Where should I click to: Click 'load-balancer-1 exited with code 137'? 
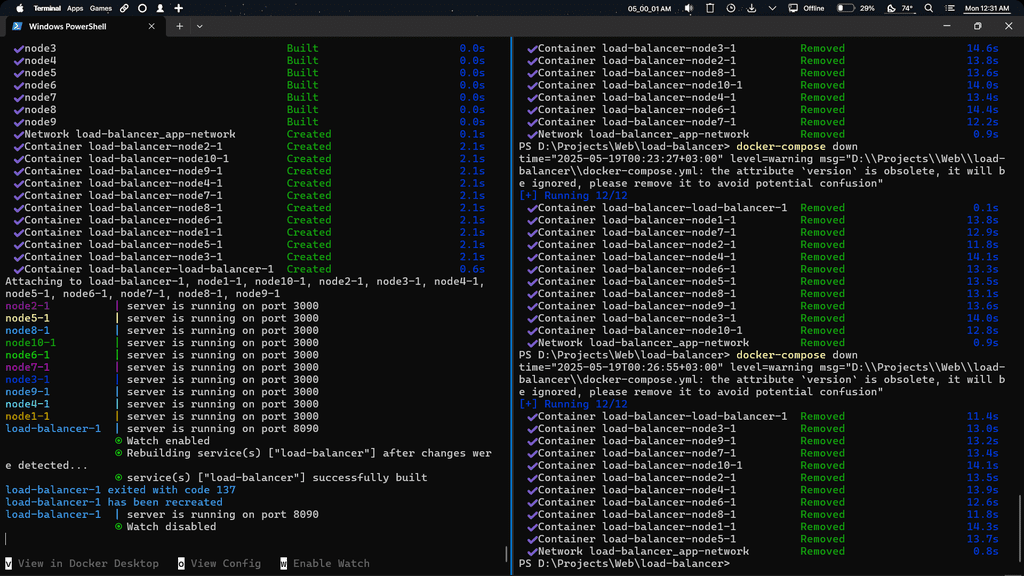(121, 490)
